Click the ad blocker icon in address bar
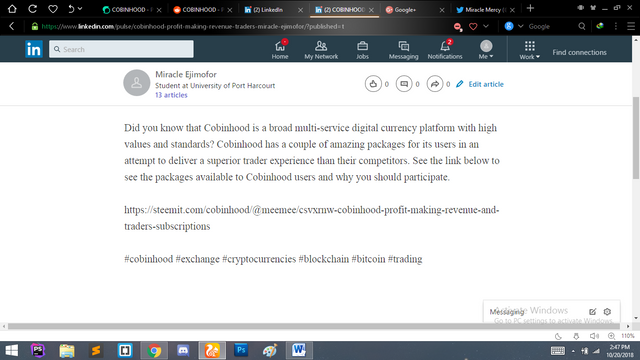The height and width of the screenshot is (360, 640). (x=458, y=27)
